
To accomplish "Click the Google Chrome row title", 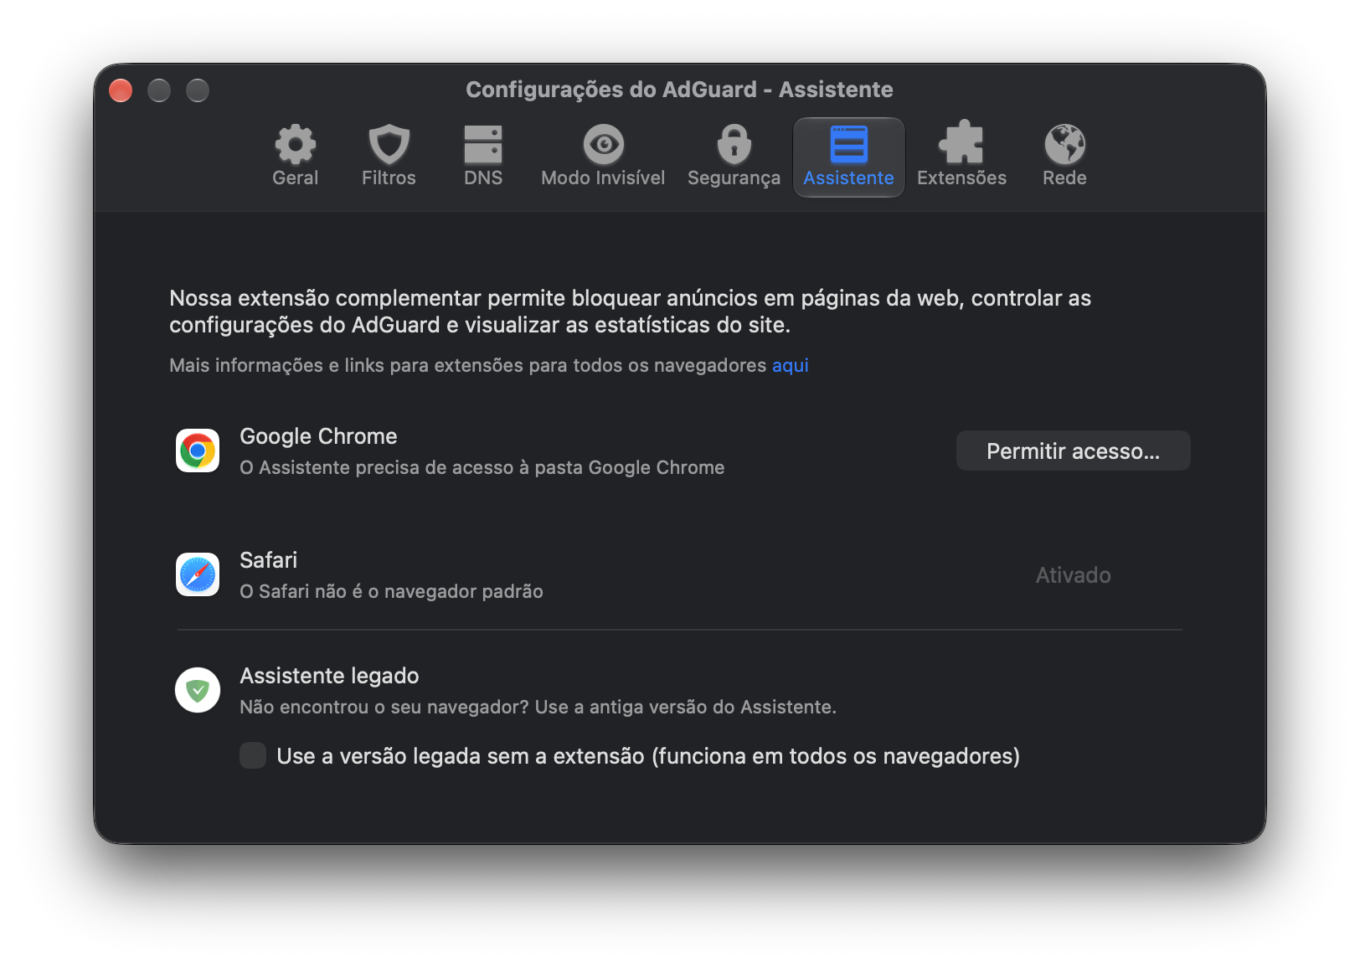I will [x=318, y=436].
